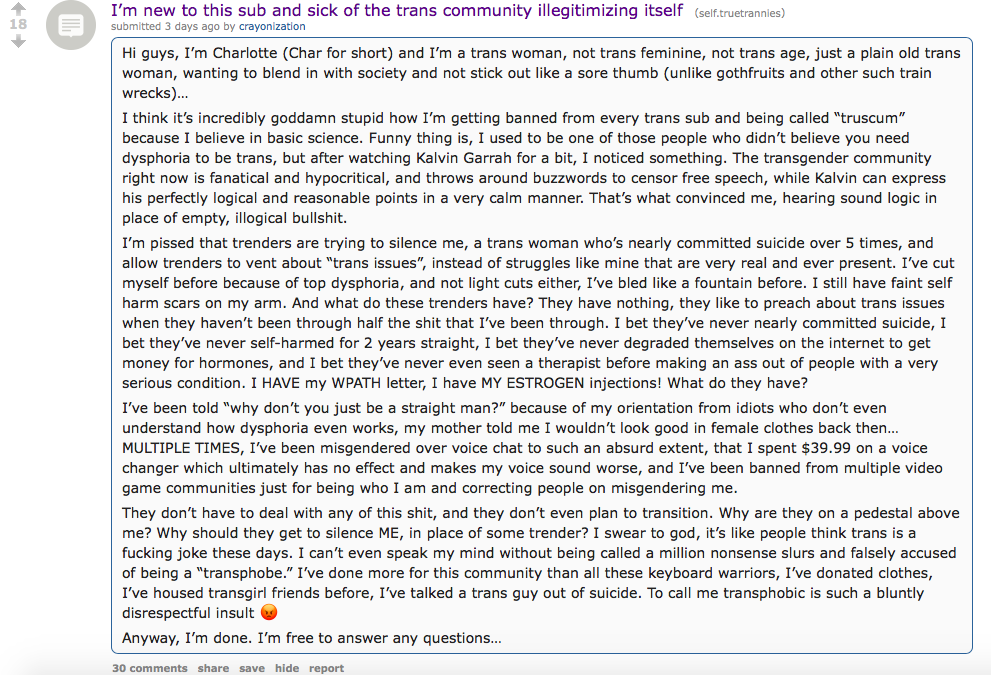Viewport: 991px width, 675px height.
Task: Report this post
Action: coord(326,668)
